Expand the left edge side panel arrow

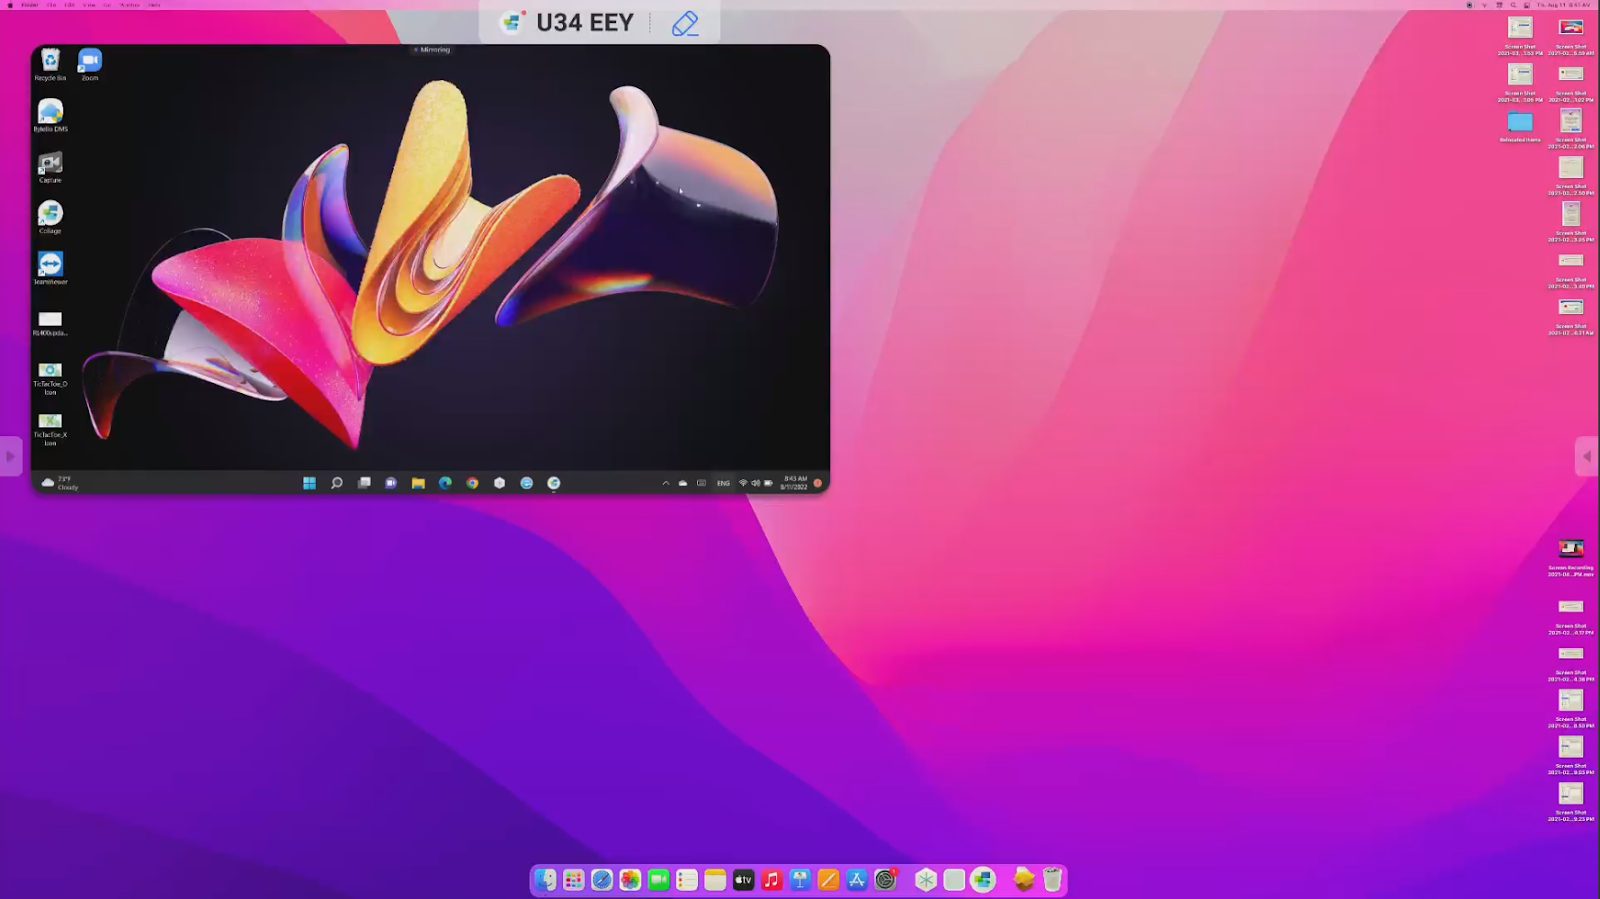click(x=10, y=457)
